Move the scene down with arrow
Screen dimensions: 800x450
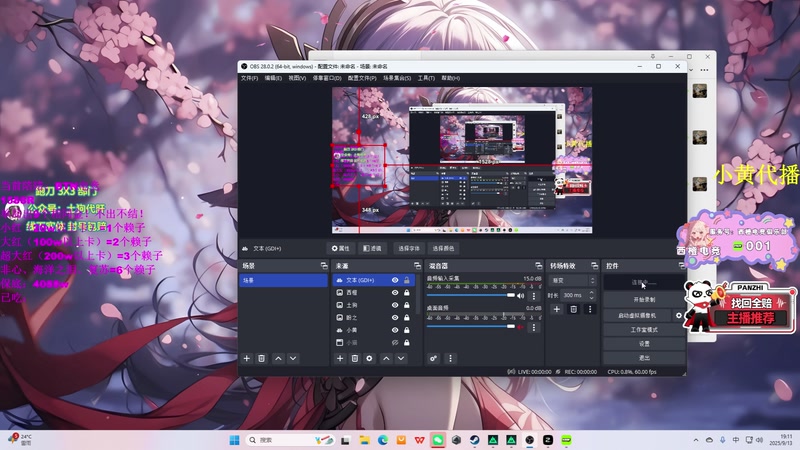pos(293,359)
